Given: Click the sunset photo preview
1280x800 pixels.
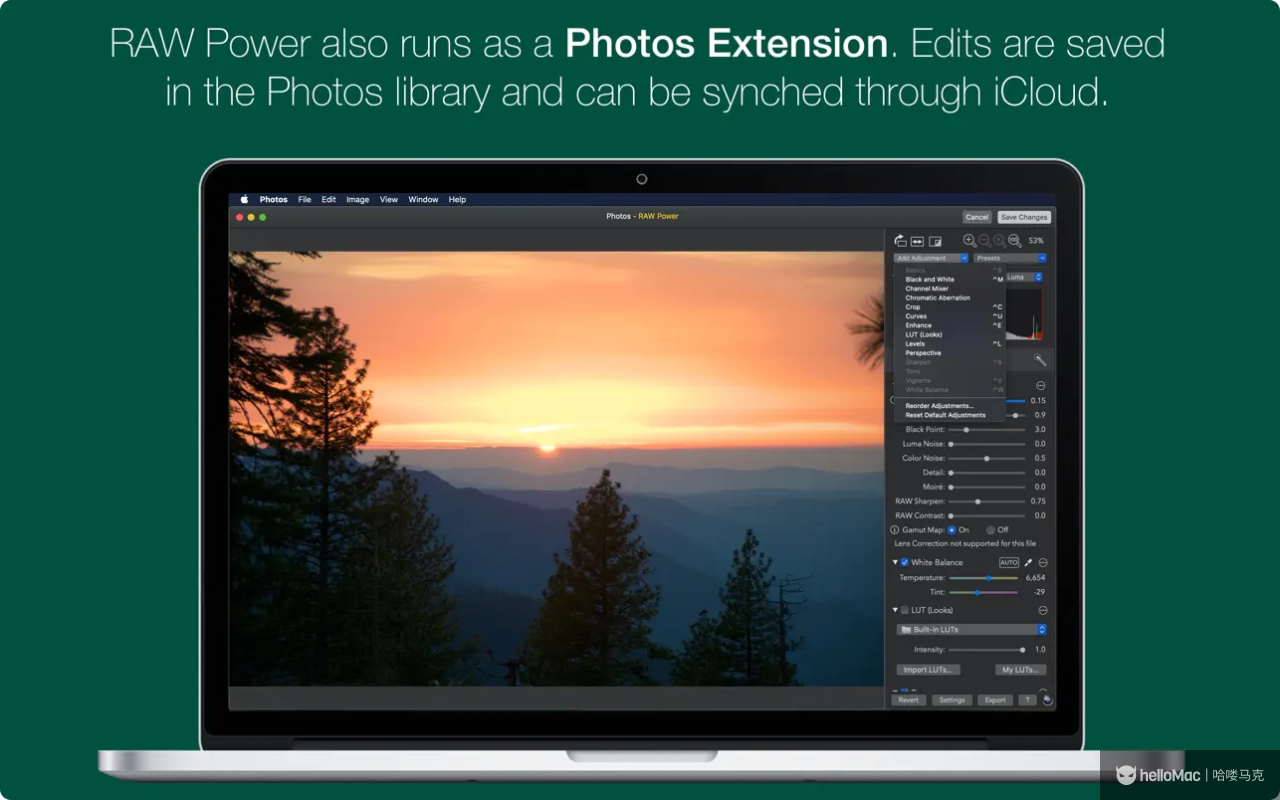Looking at the screenshot, I should pos(557,469).
